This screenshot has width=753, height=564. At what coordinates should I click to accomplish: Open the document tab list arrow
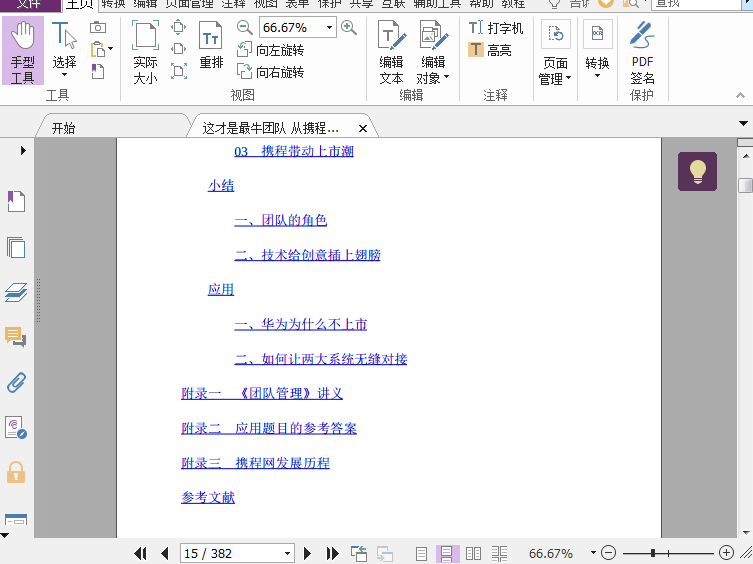[743, 123]
